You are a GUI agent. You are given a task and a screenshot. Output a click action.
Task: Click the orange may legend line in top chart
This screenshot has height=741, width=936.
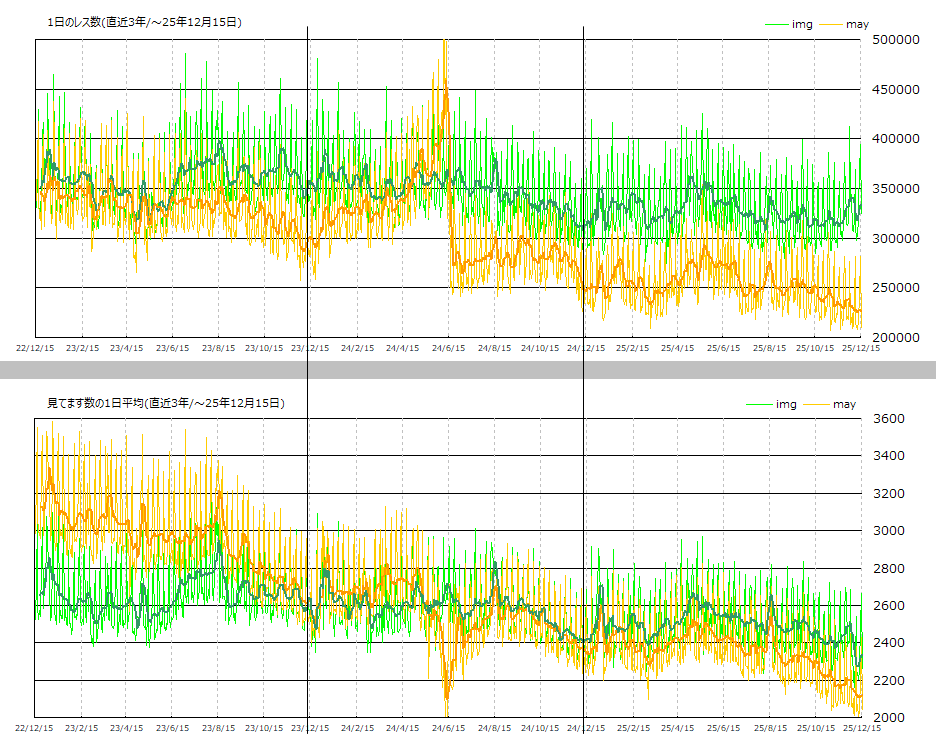click(x=830, y=24)
